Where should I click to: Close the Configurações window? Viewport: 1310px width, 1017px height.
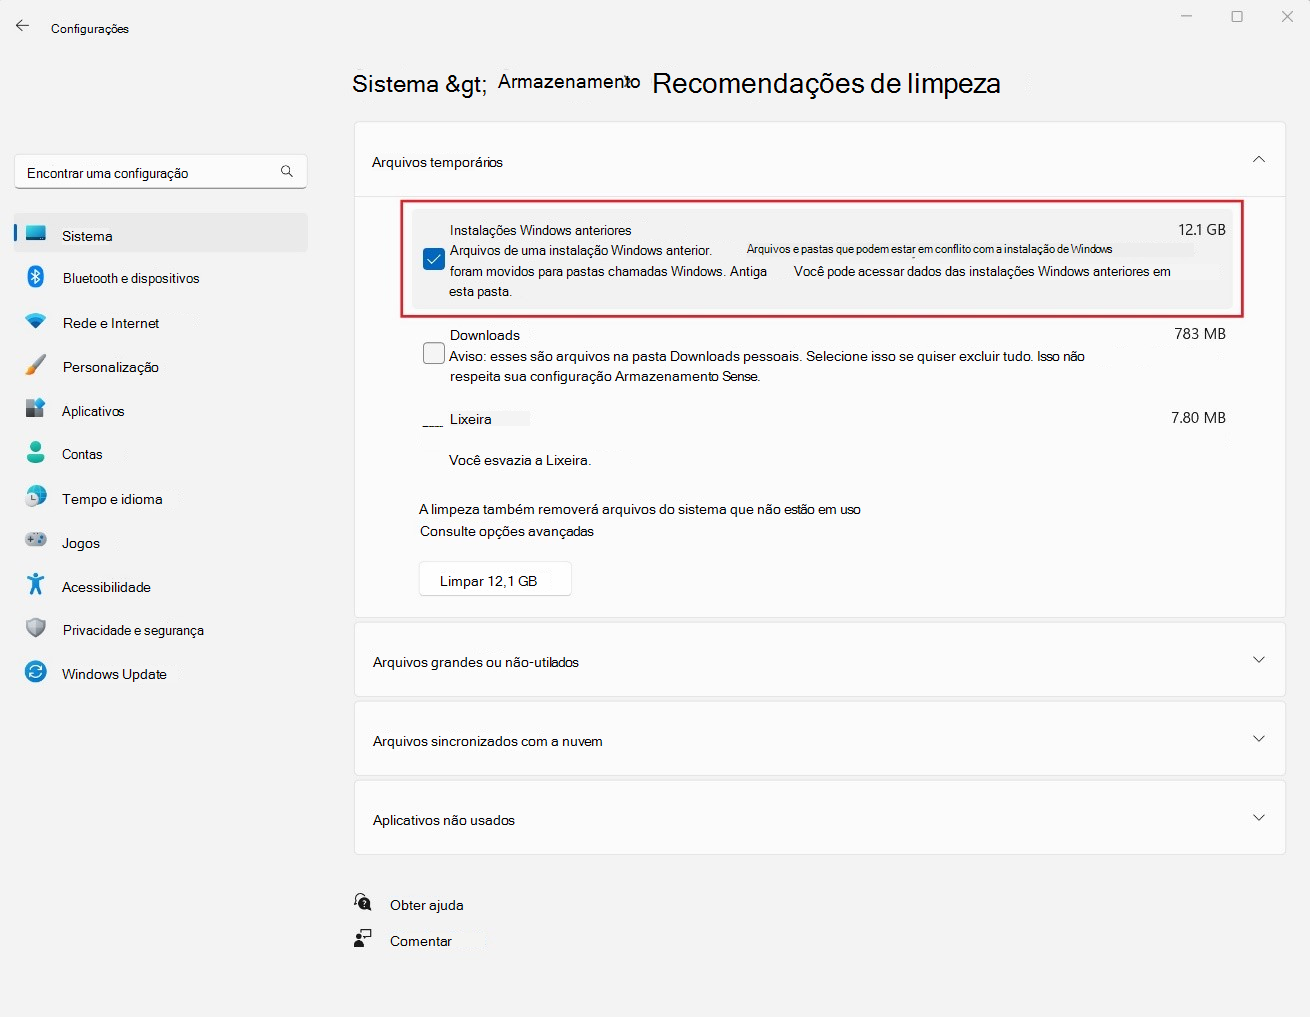1287,16
